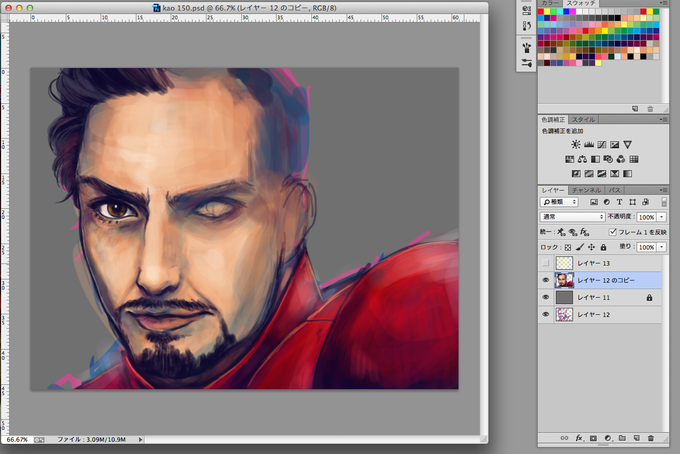Hide the レイヤー 11 layer
The height and width of the screenshot is (454, 680).
click(546, 297)
